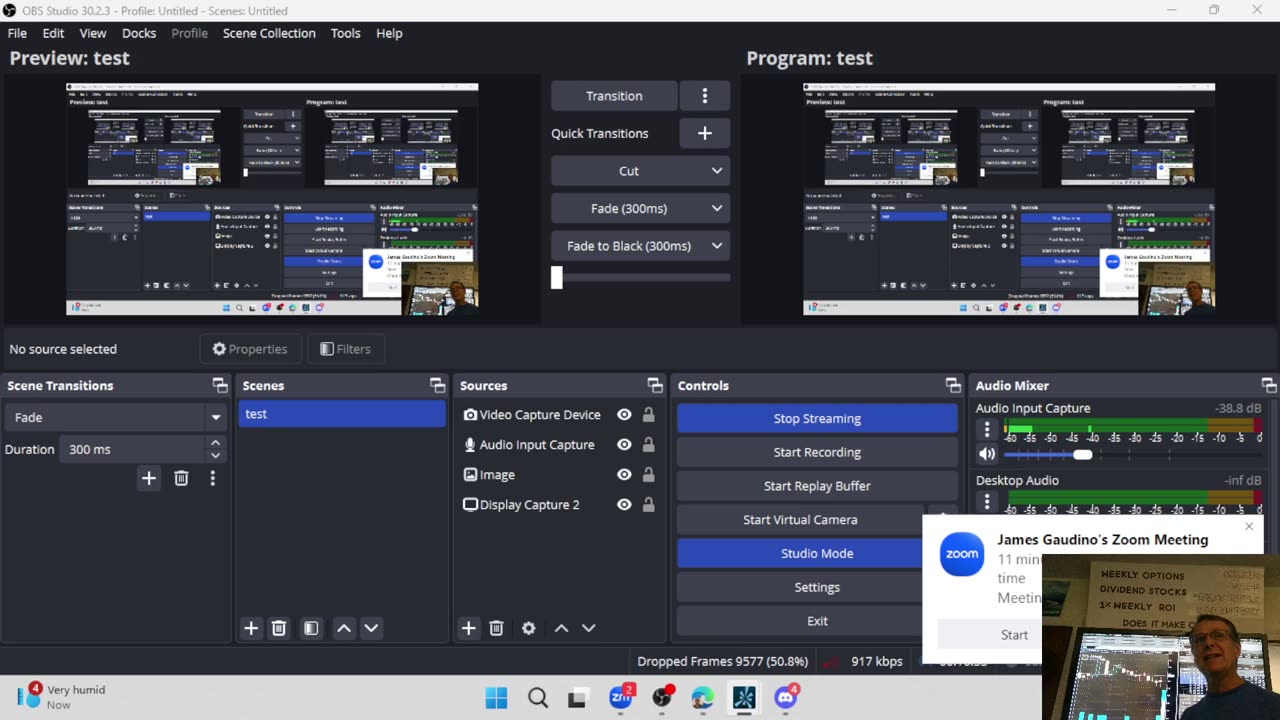Undock the Sources panel
The image size is (1280, 720).
tap(655, 385)
